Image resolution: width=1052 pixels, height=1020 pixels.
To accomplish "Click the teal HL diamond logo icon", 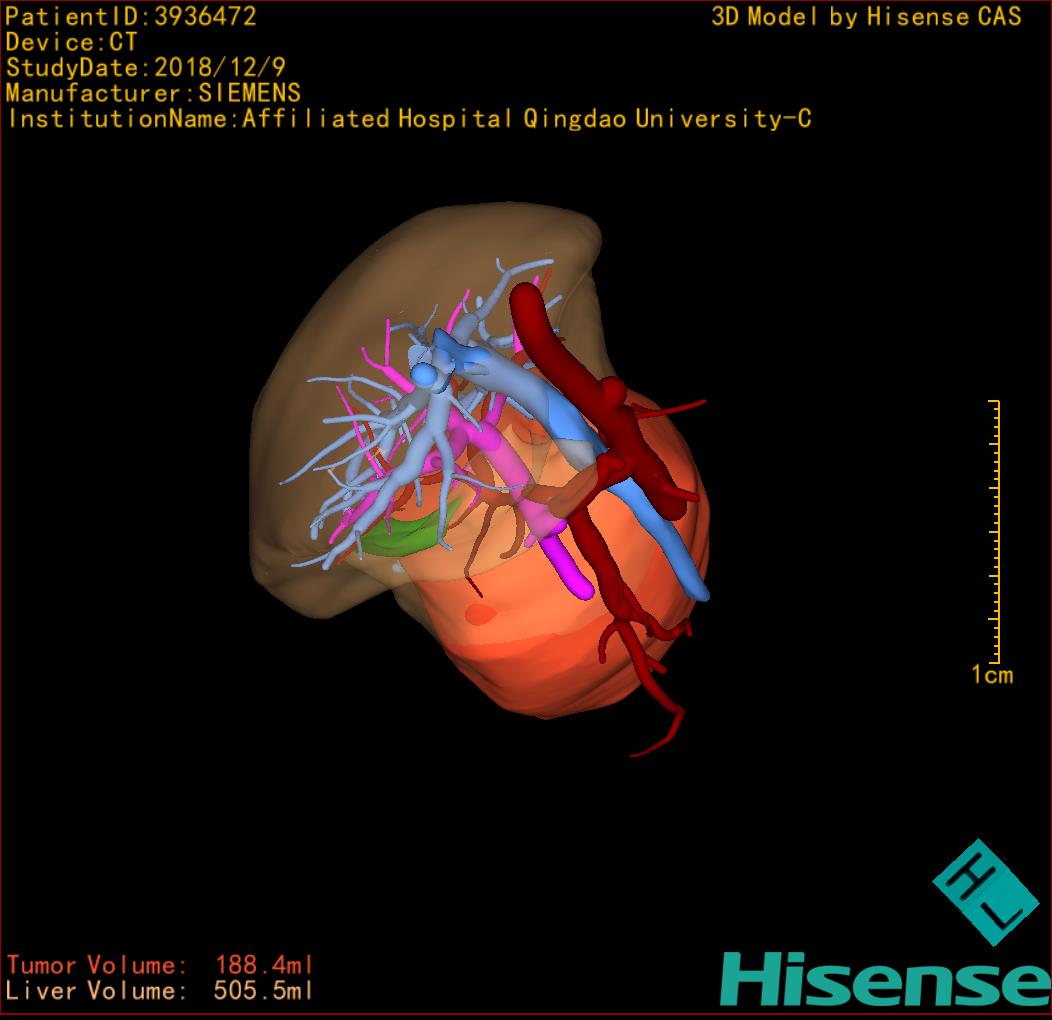I will pos(985,892).
